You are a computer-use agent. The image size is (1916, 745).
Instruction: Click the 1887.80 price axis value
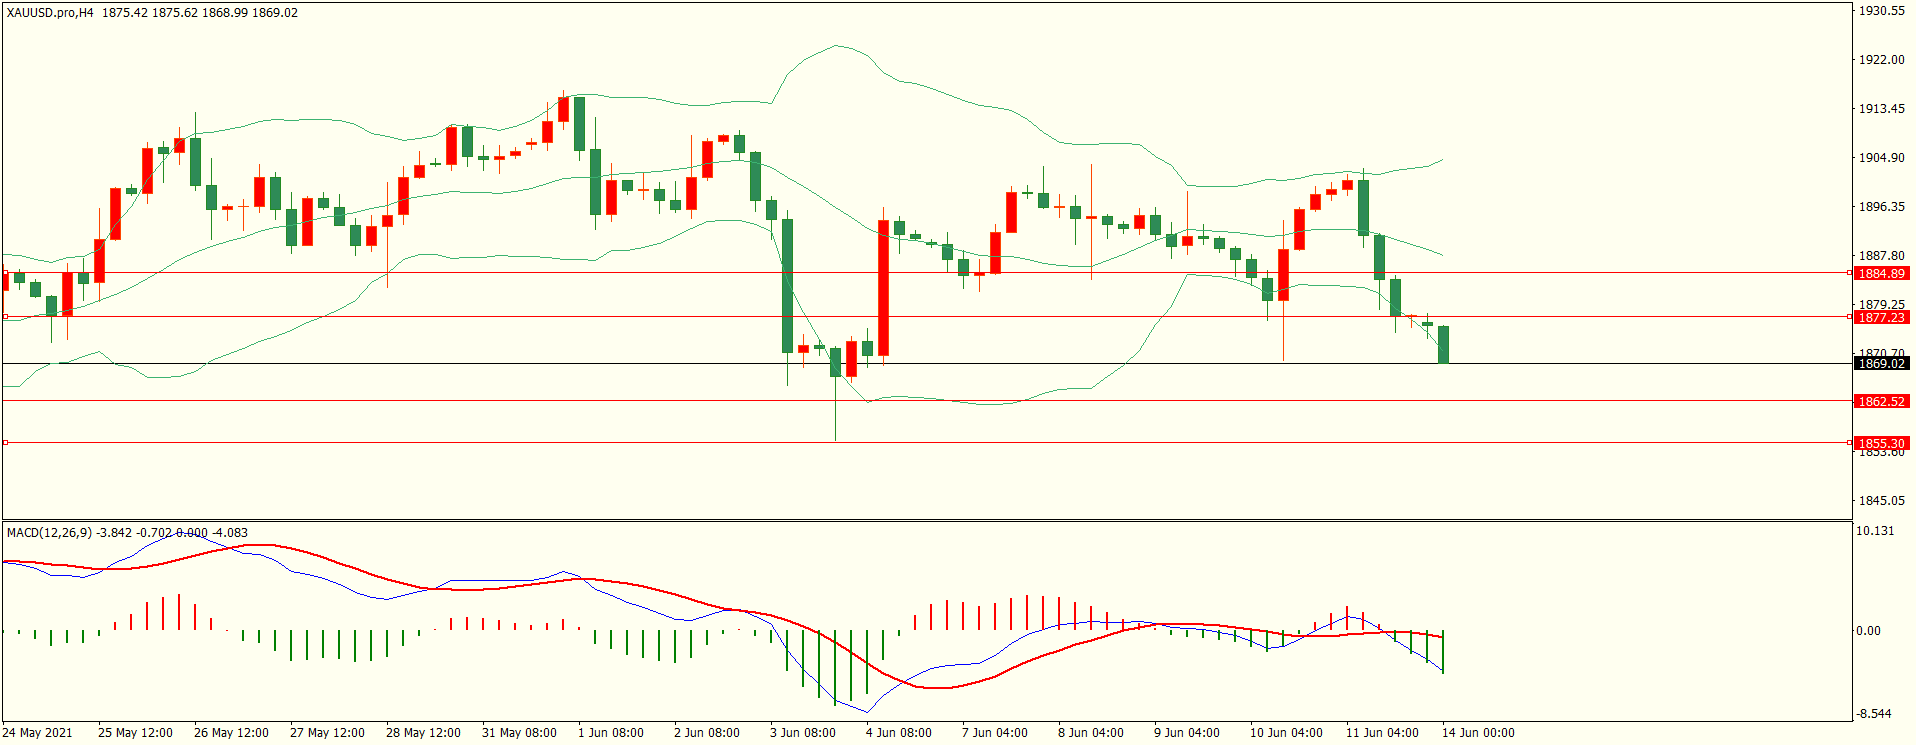coord(1881,256)
